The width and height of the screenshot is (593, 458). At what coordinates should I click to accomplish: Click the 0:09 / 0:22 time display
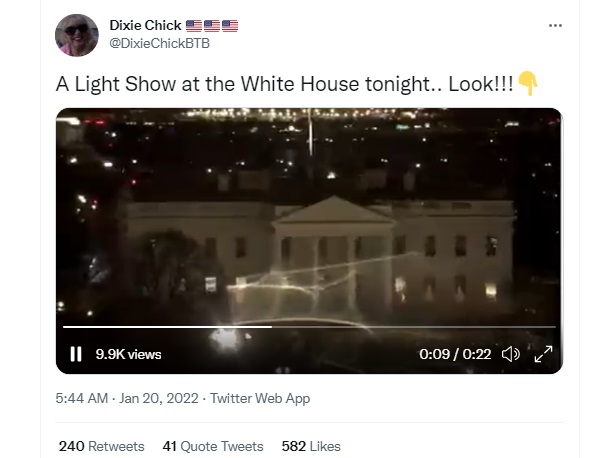click(455, 354)
